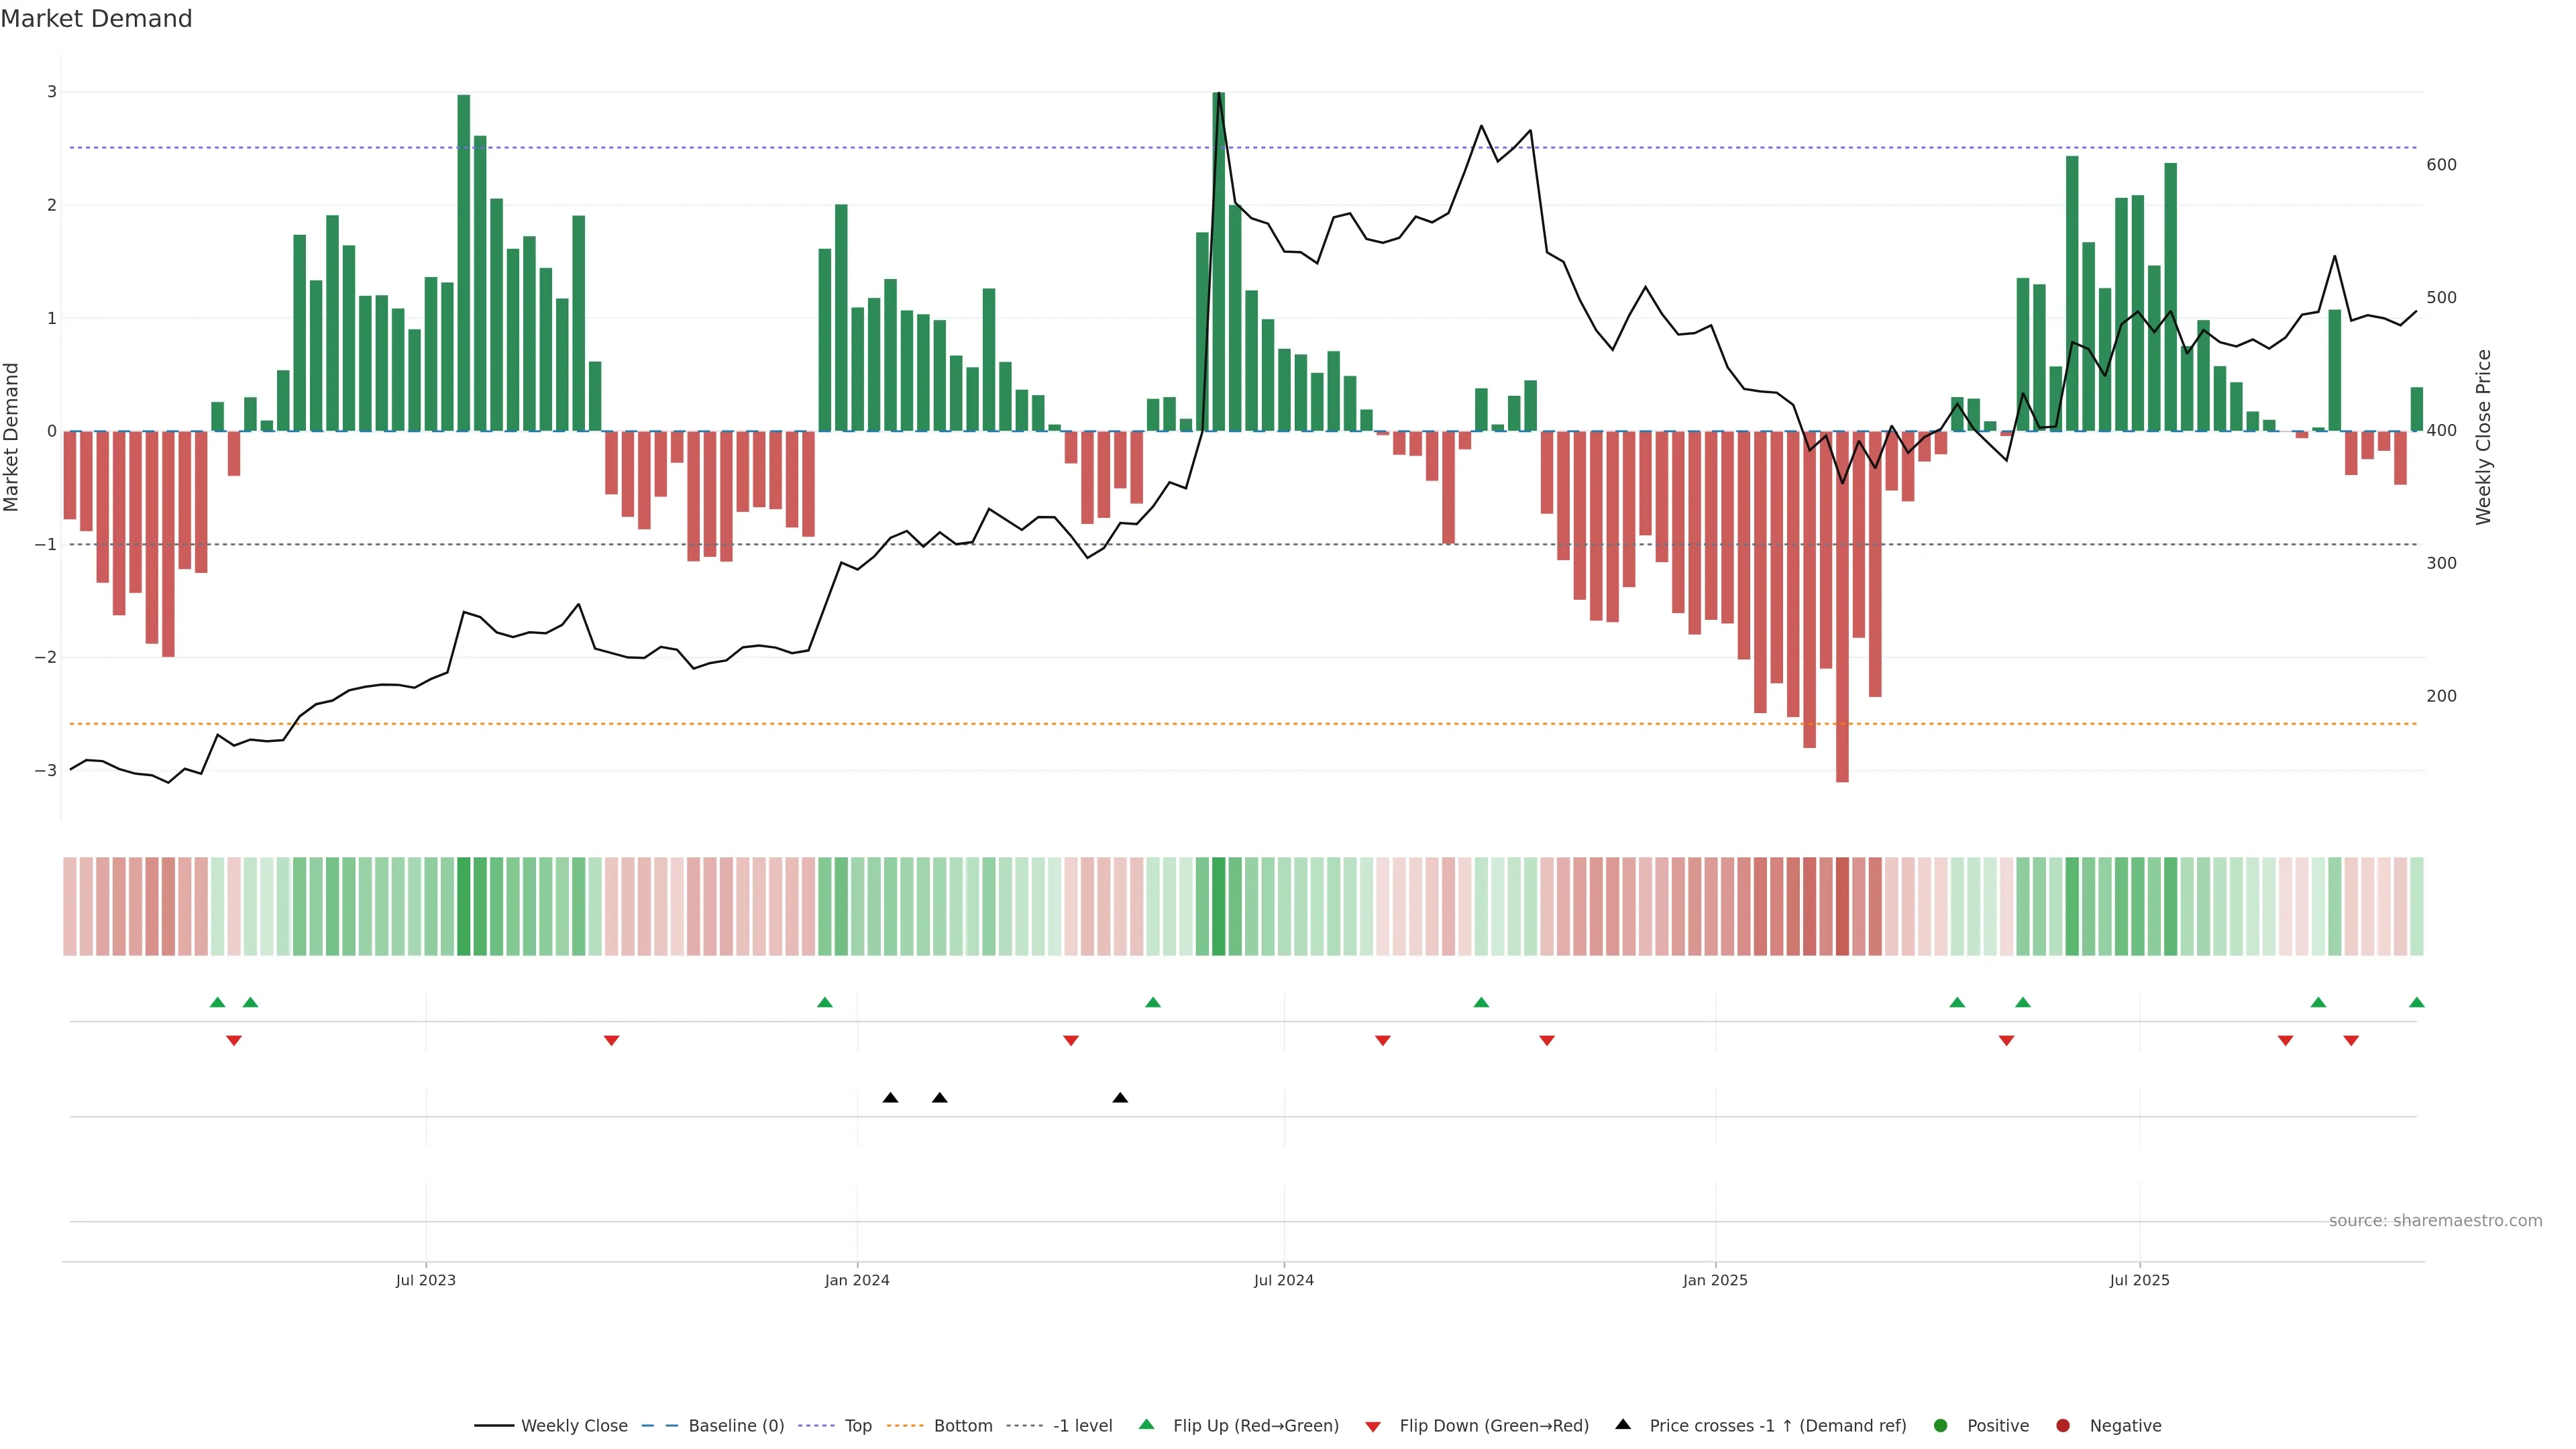Click the Weekly Close Price axis title

tap(2484, 437)
